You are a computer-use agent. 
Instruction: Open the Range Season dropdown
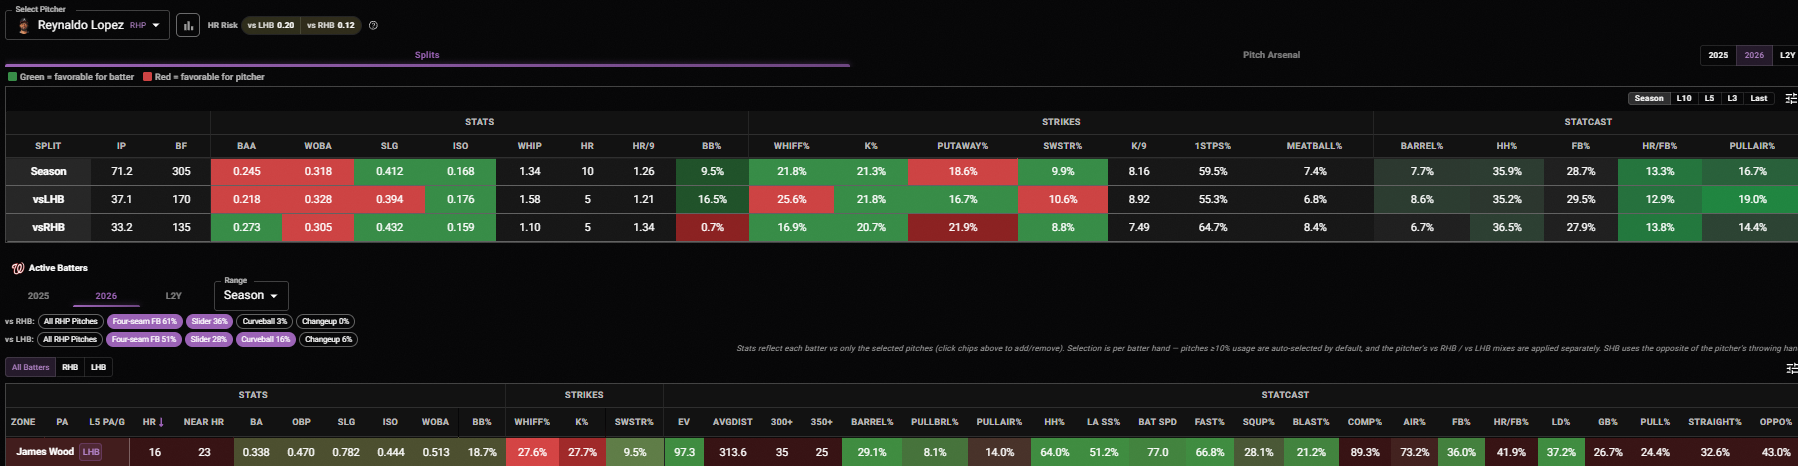[x=251, y=295]
